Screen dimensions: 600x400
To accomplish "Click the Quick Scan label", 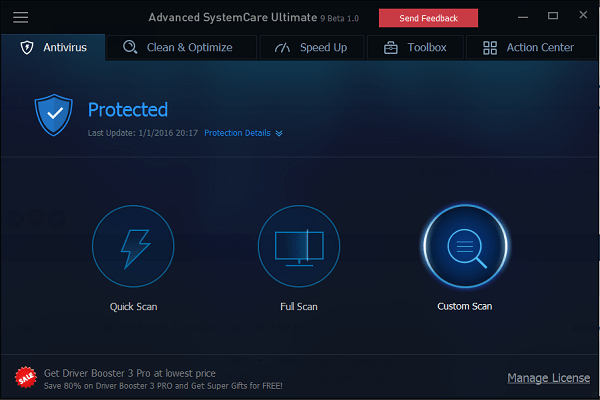I will (x=133, y=307).
